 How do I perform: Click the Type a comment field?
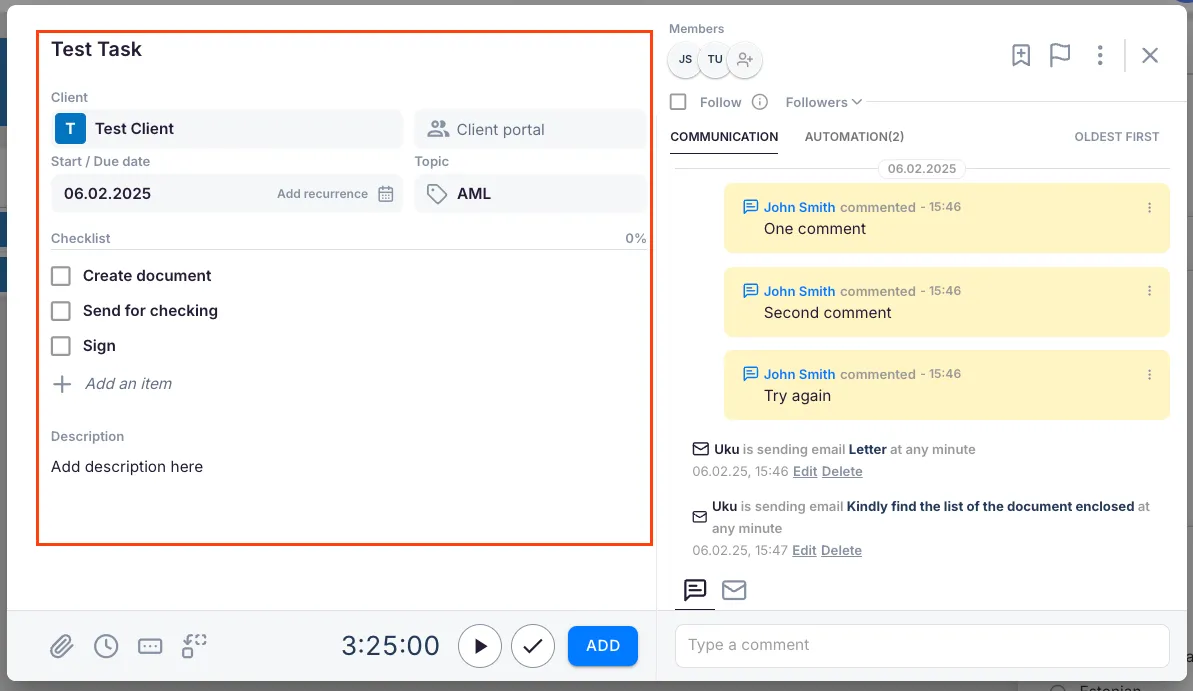(921, 646)
